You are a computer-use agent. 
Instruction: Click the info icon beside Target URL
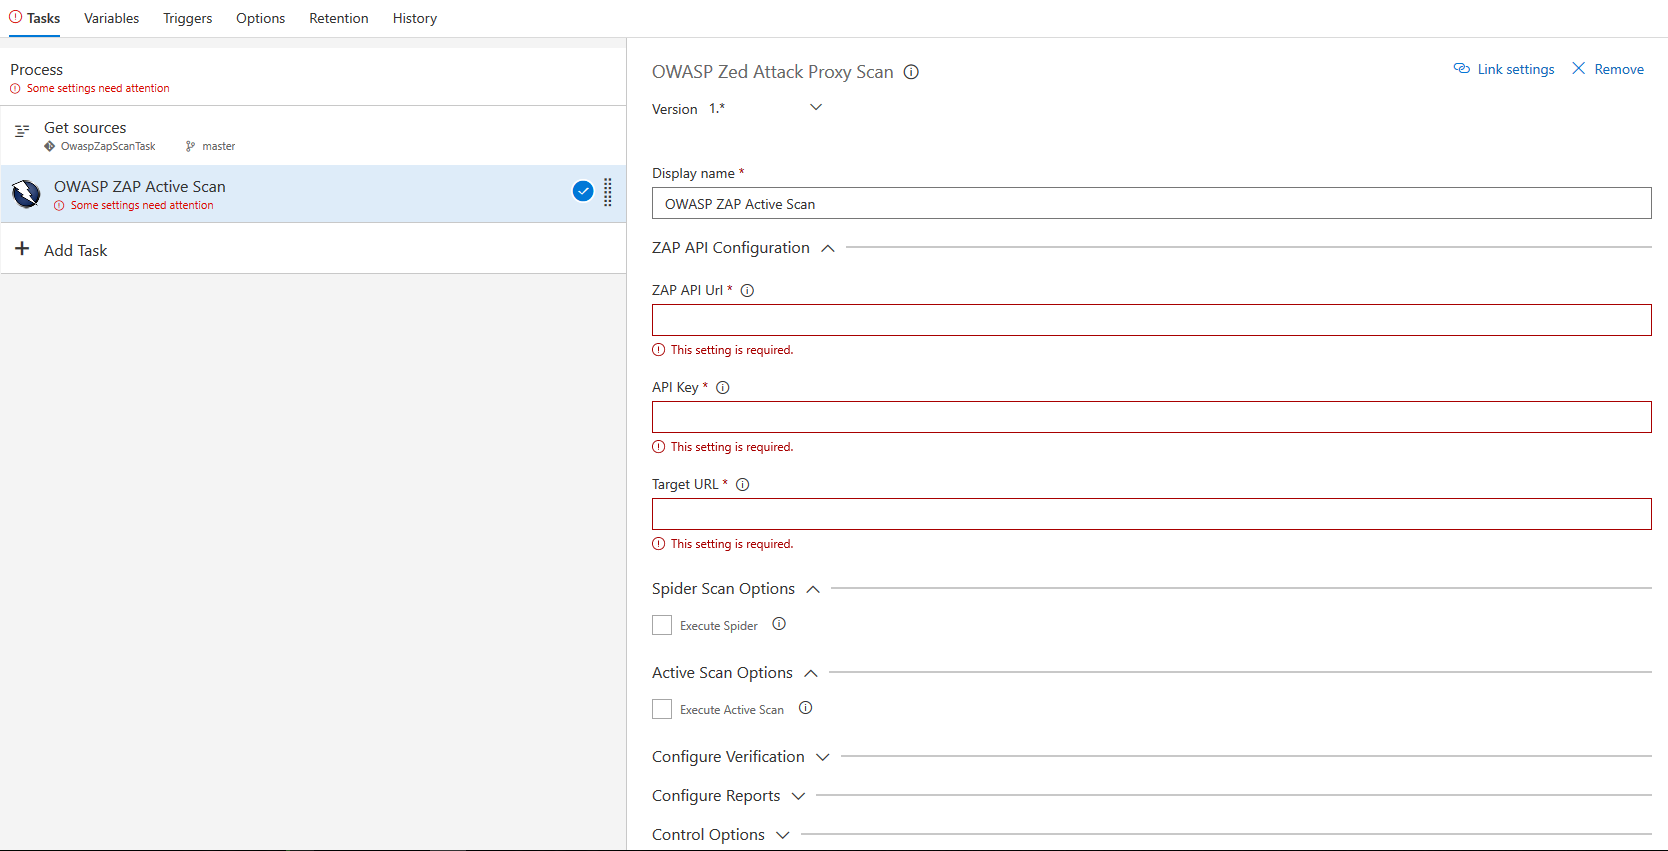coord(743,485)
